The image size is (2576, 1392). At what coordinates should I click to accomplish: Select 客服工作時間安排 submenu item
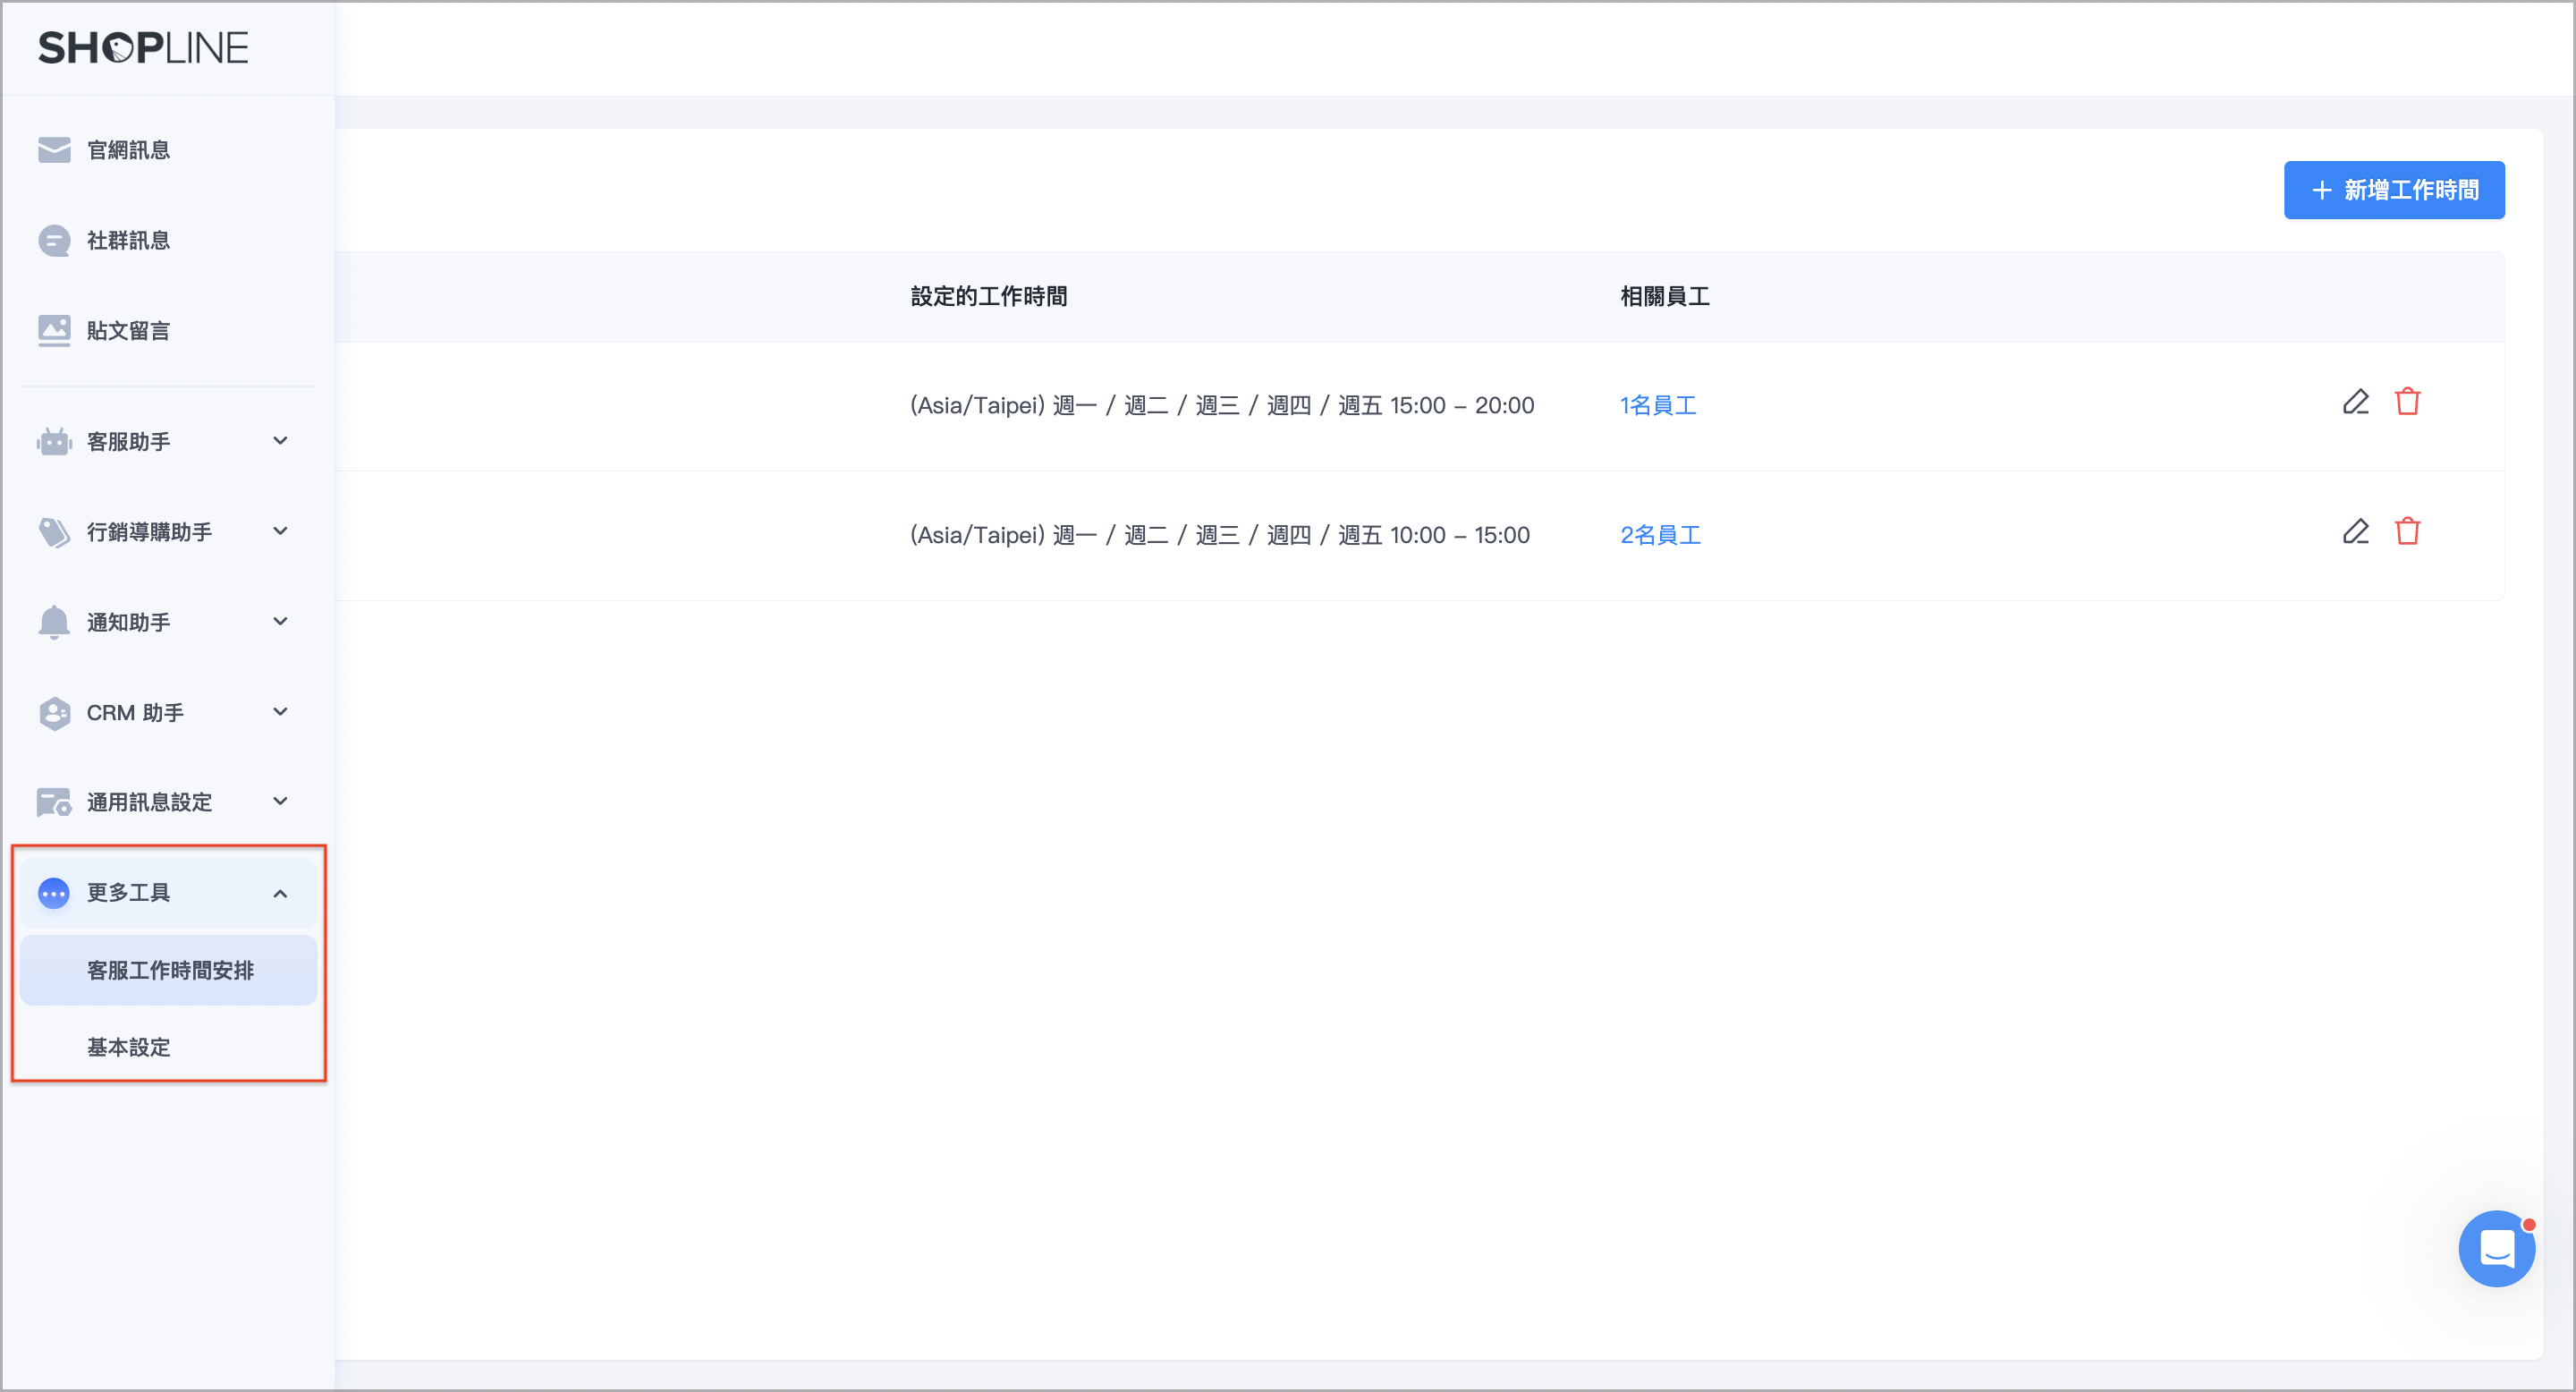coord(168,970)
